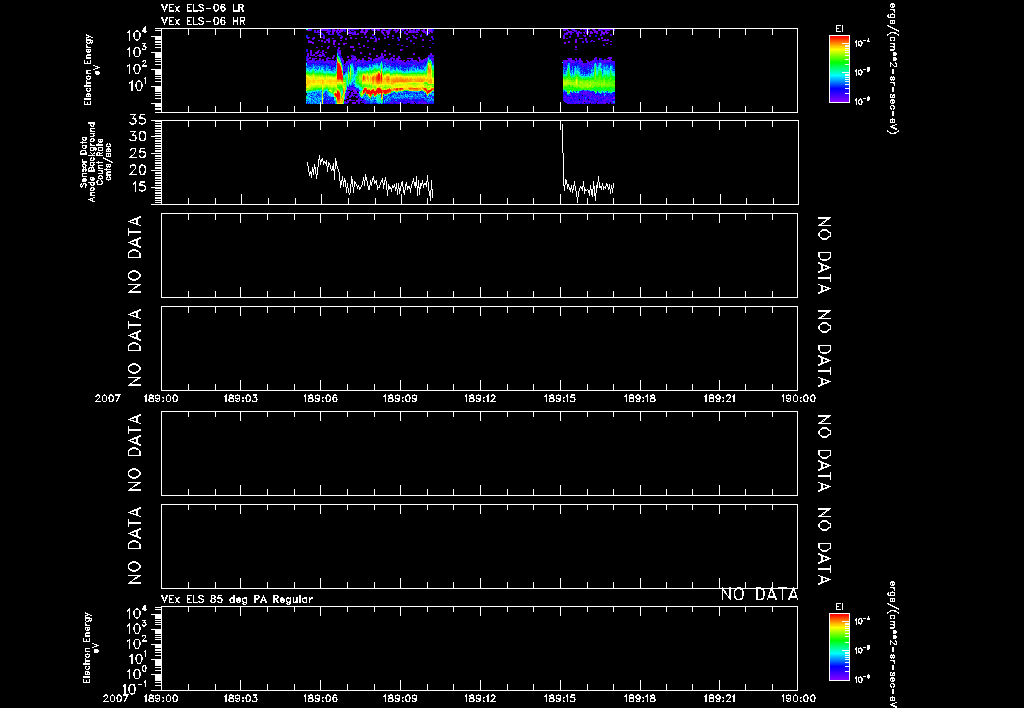Click the "25" value on count rate axis
The image size is (1024, 708).
click(138, 153)
